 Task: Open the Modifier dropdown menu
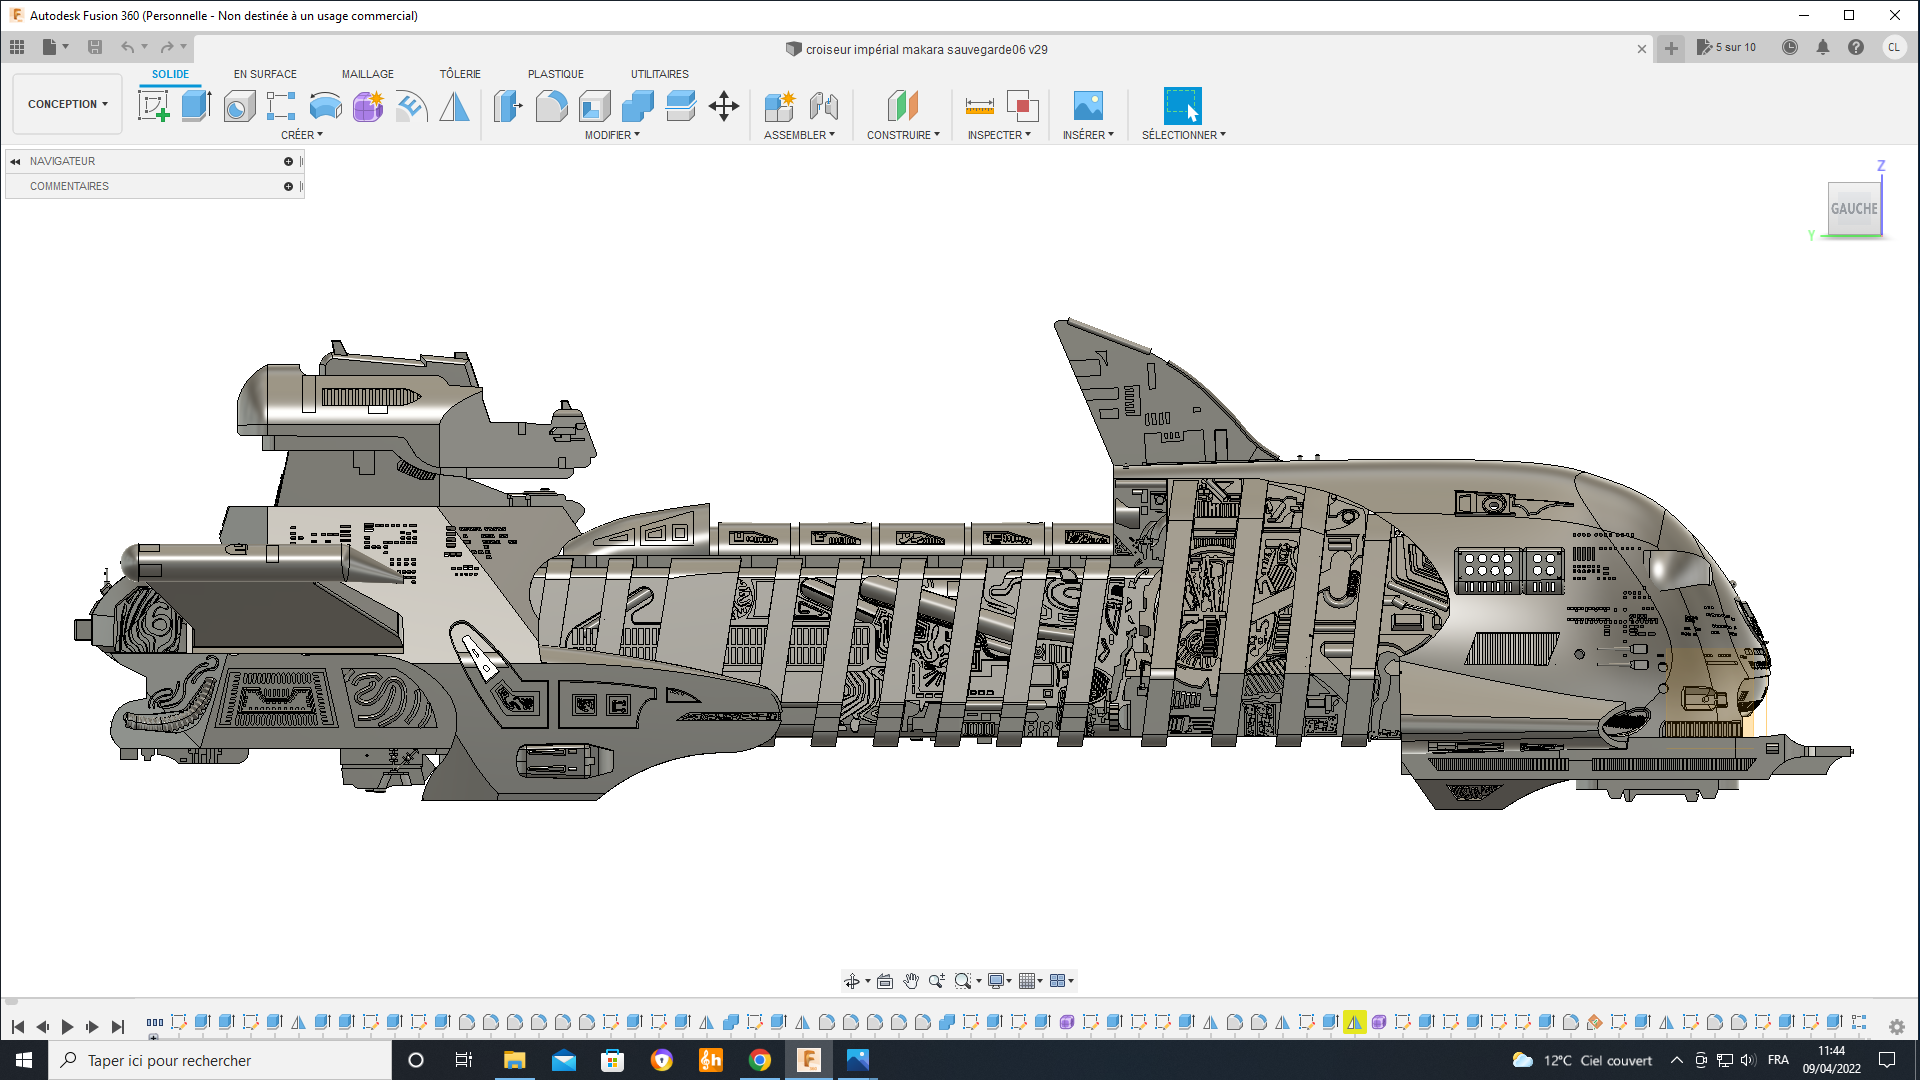[612, 135]
